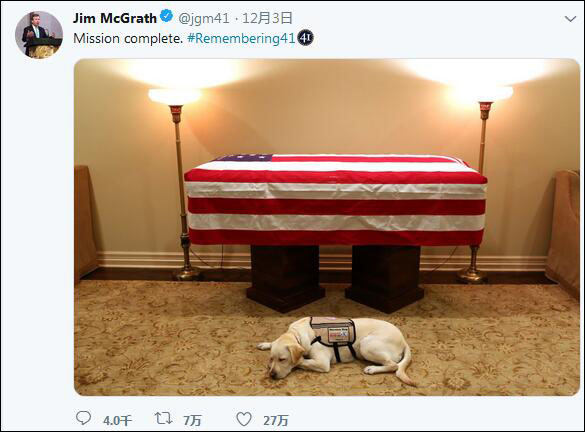Screen dimensions: 585x432
Task: Open the tweet options chevron menu
Action: click(570, 19)
